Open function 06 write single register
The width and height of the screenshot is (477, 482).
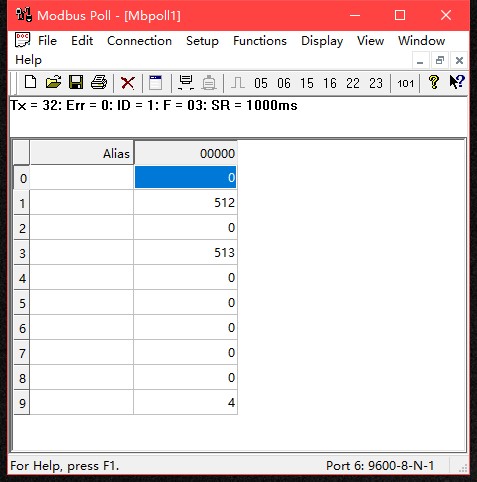click(x=284, y=83)
